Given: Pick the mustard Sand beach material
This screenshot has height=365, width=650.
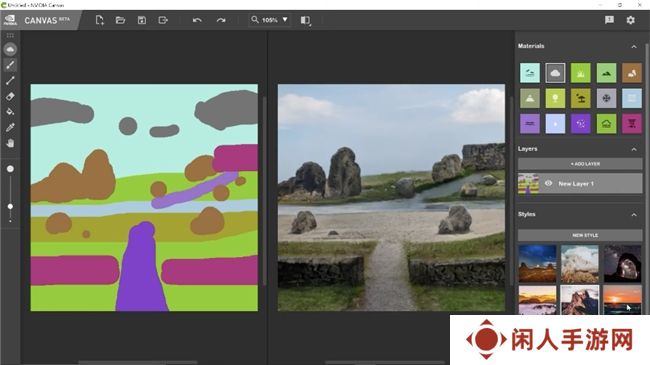Looking at the screenshot, I should click(x=580, y=98).
